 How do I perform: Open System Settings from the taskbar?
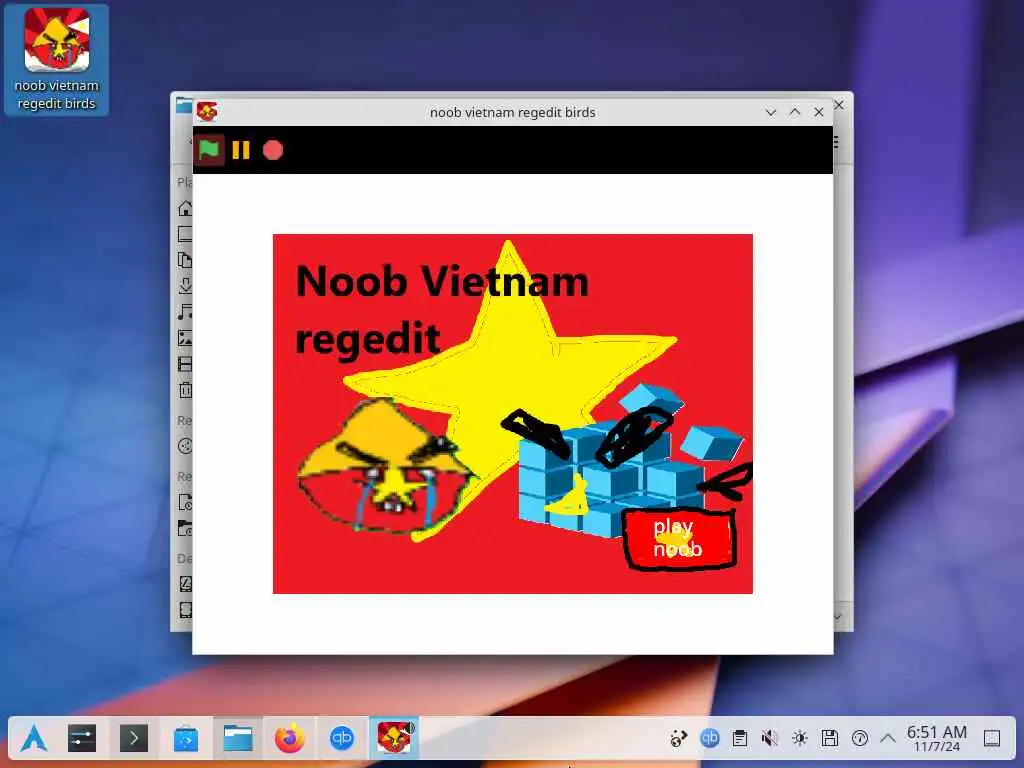point(82,739)
